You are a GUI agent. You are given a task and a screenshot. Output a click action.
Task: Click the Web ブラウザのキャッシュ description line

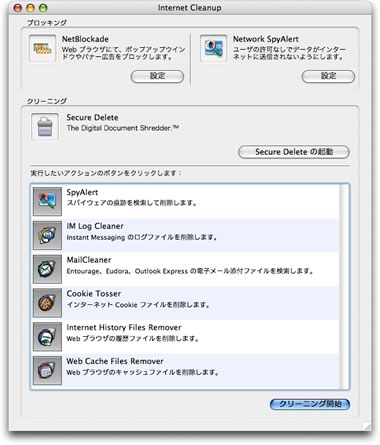click(x=143, y=372)
